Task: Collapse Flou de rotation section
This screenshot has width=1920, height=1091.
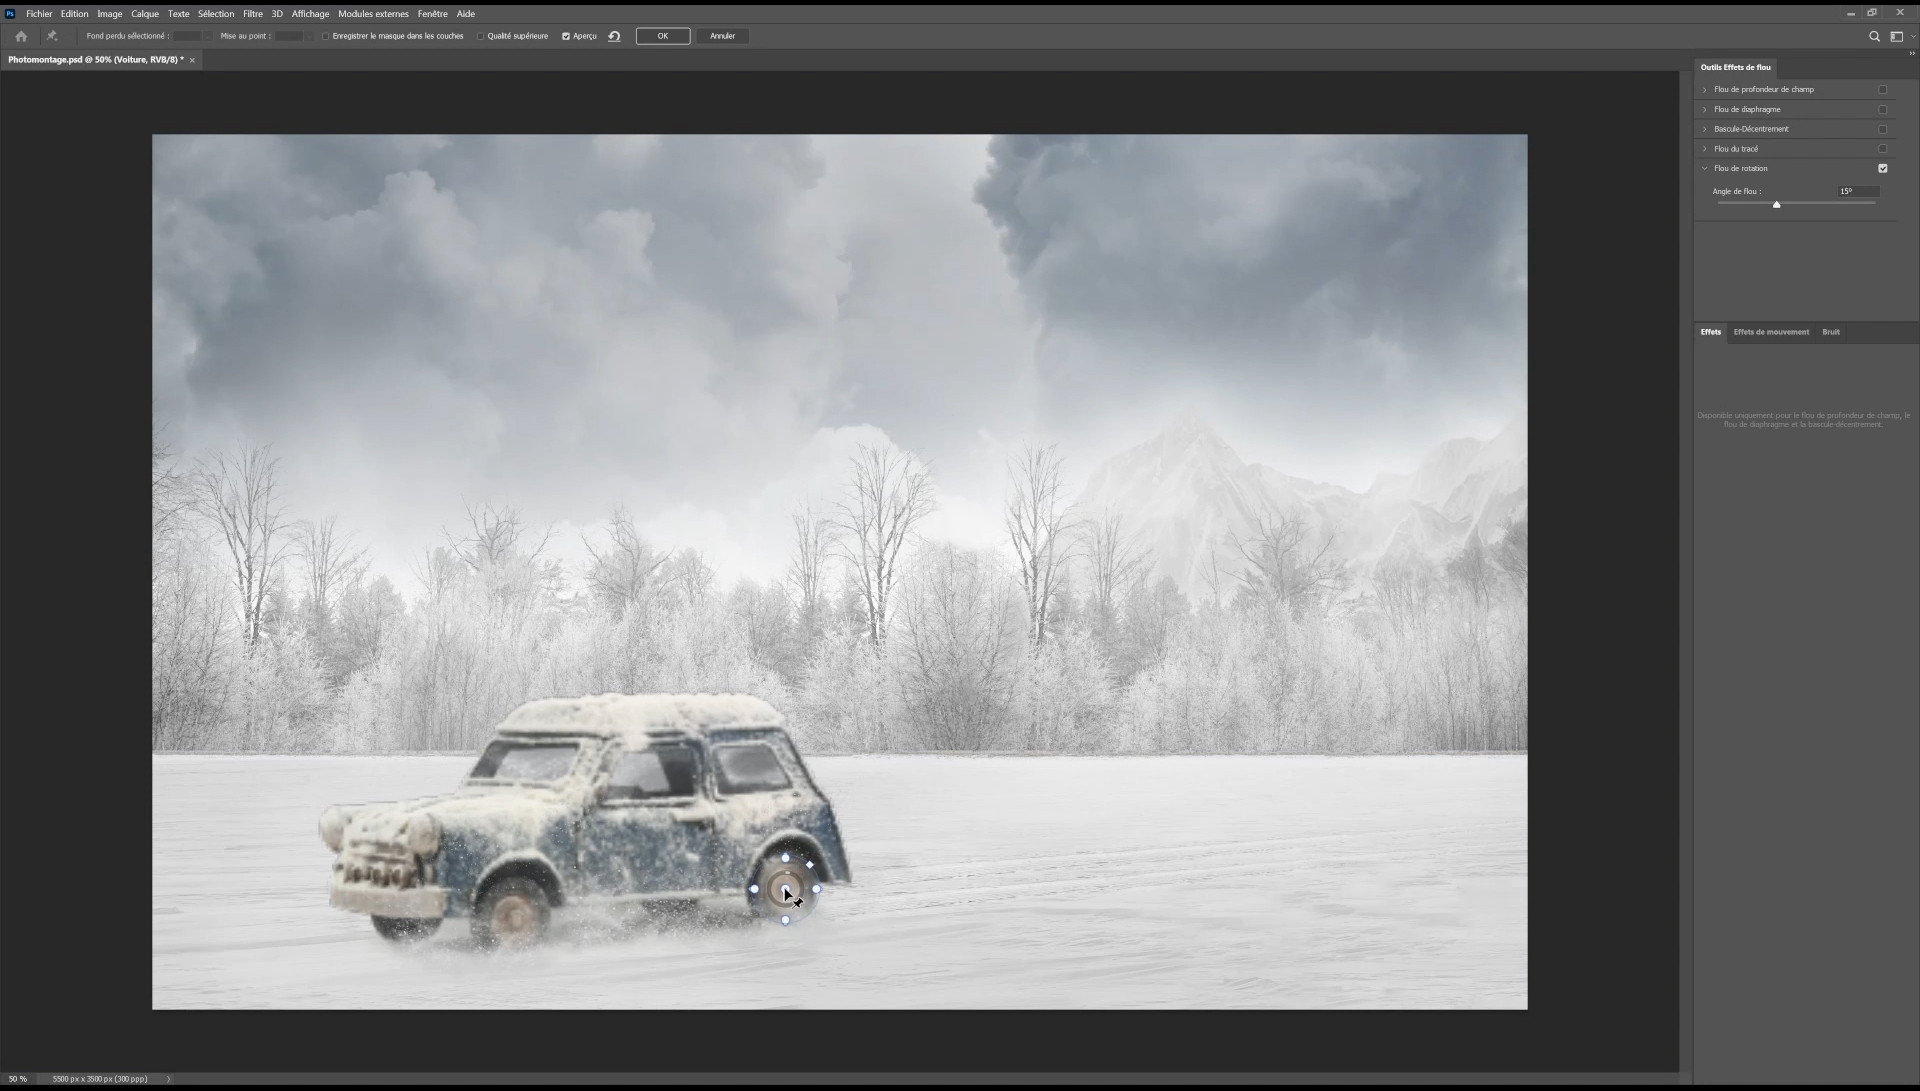Action: 1705,168
